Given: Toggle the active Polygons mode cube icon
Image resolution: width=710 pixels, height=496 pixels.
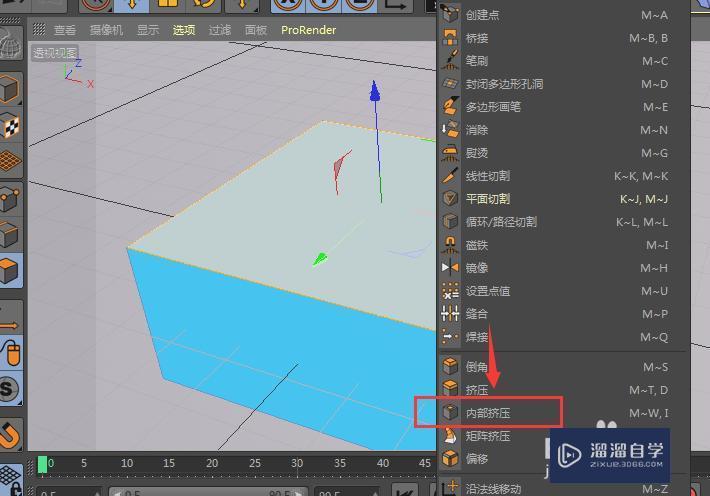Looking at the screenshot, I should (10, 270).
